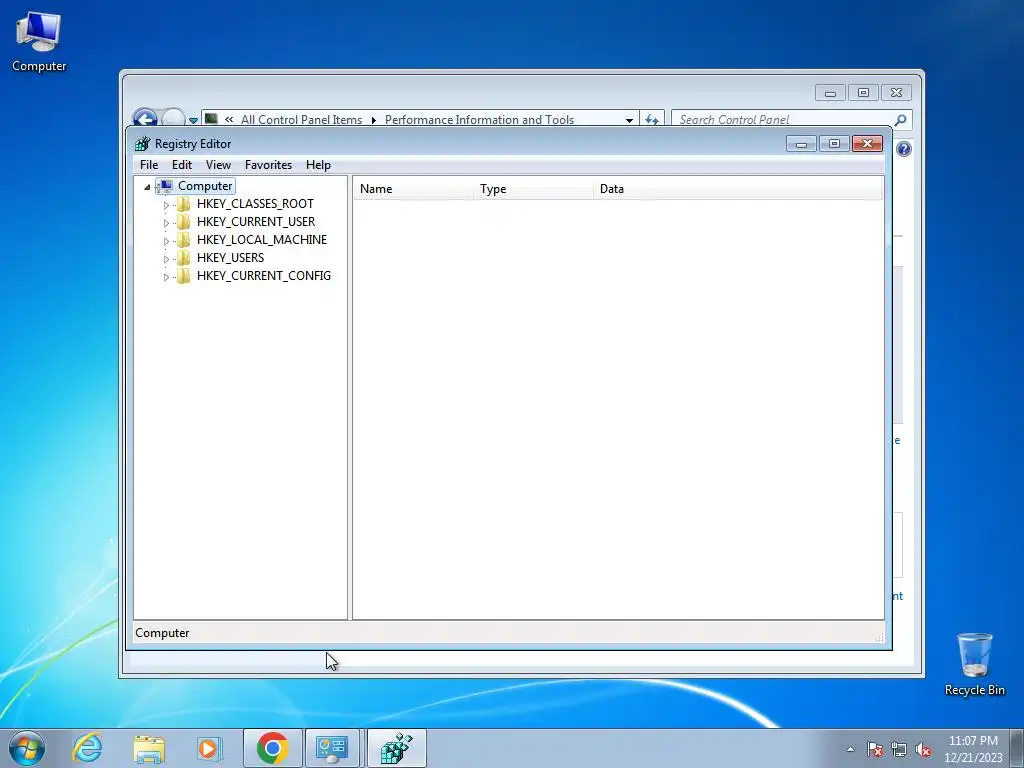Image resolution: width=1024 pixels, height=768 pixels.
Task: Sort values by the Name column header
Action: pyautogui.click(x=413, y=189)
